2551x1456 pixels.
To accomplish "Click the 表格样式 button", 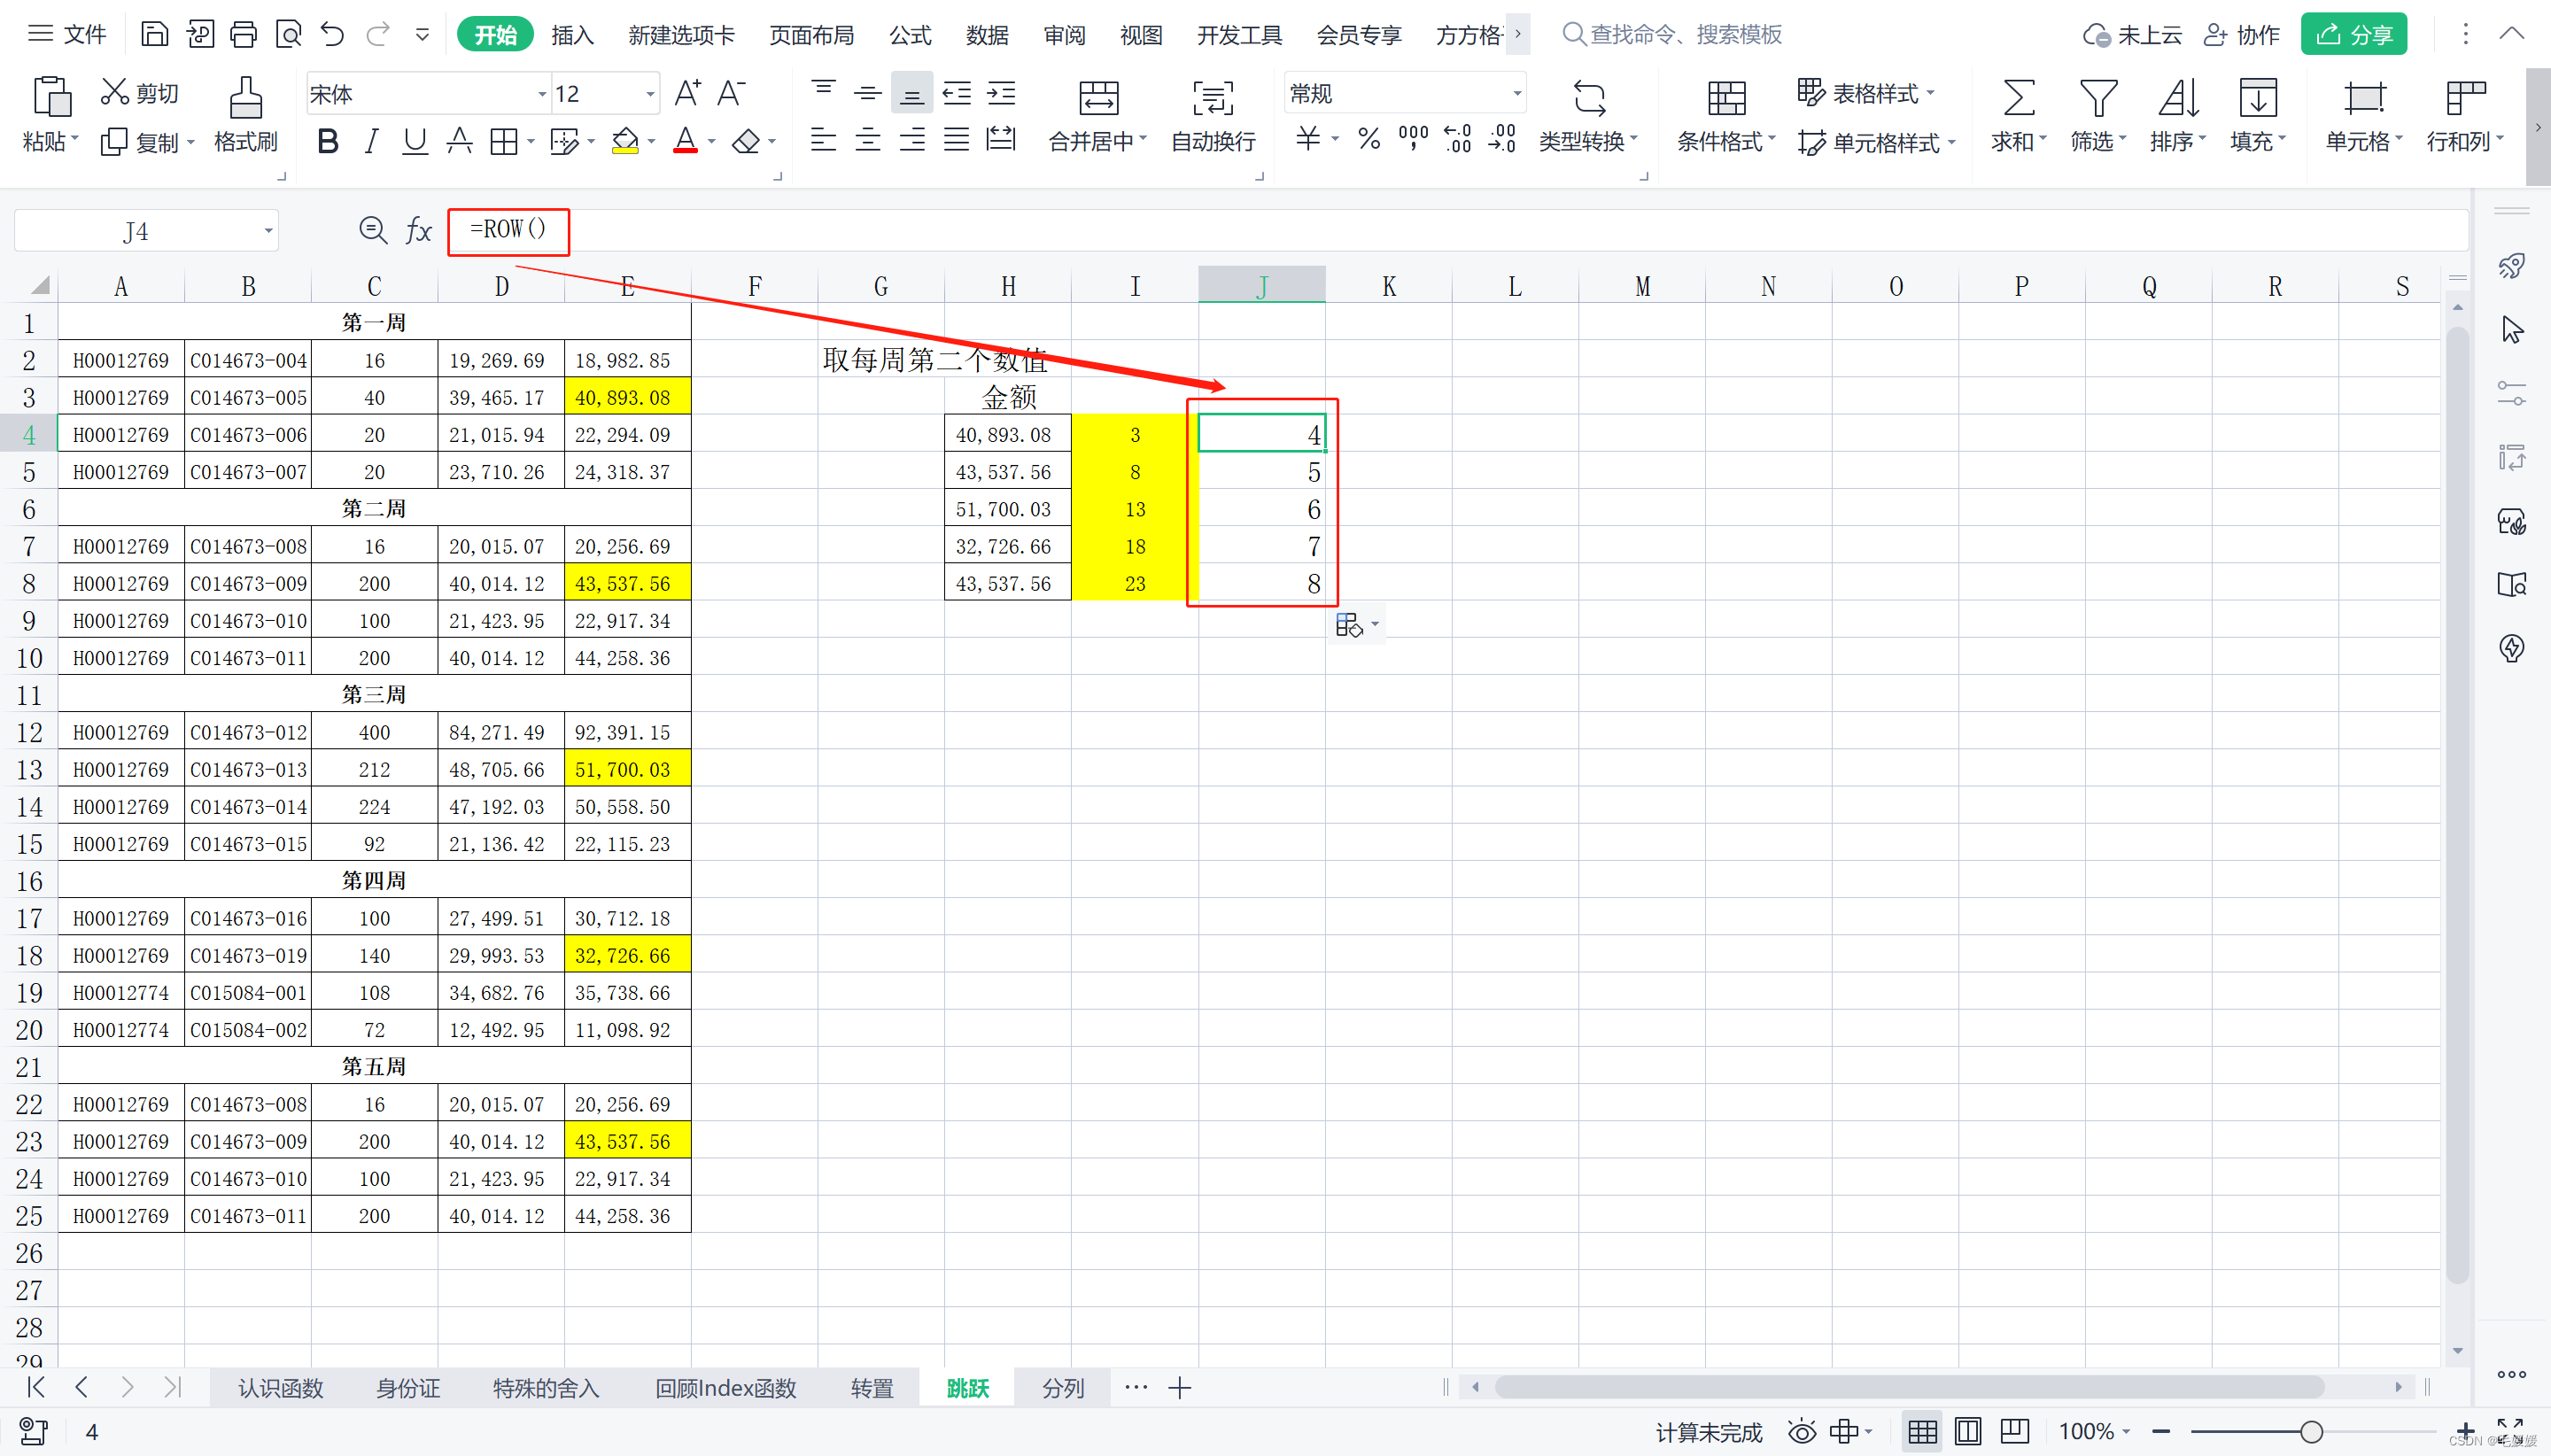I will tap(1866, 93).
